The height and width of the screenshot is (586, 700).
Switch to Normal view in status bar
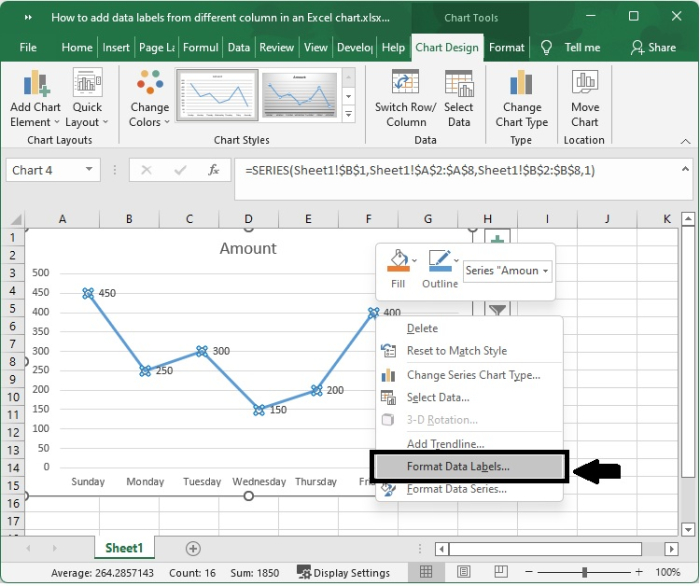[x=426, y=572]
